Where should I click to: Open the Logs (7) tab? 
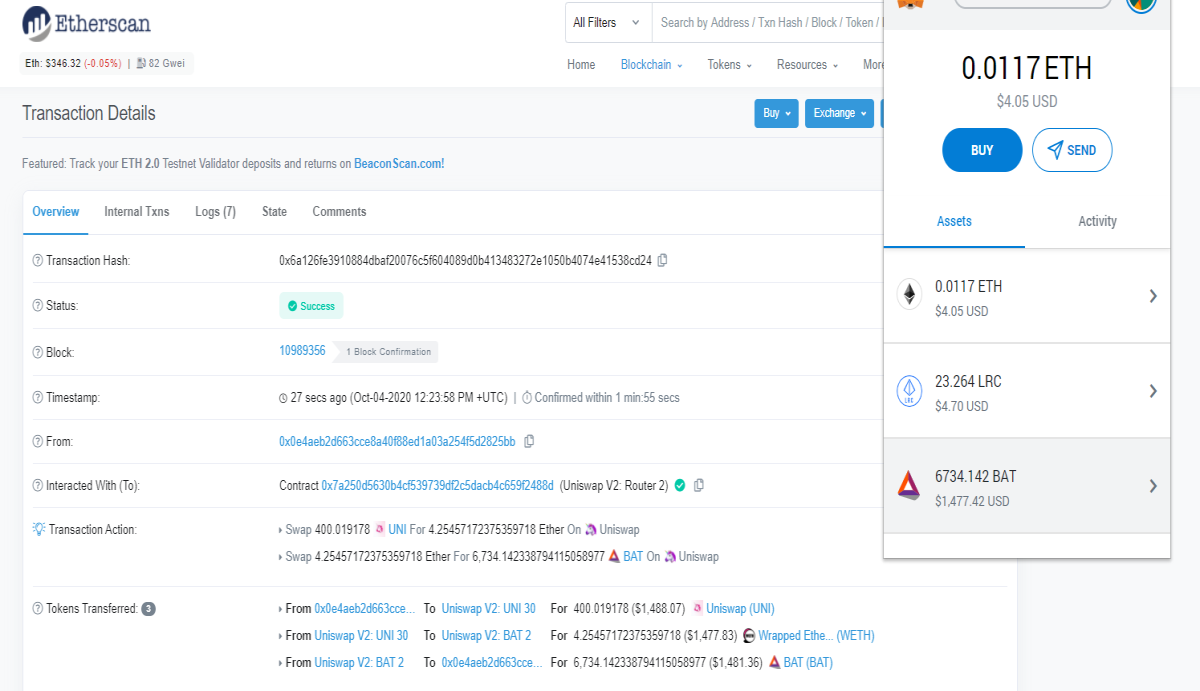[215, 212]
